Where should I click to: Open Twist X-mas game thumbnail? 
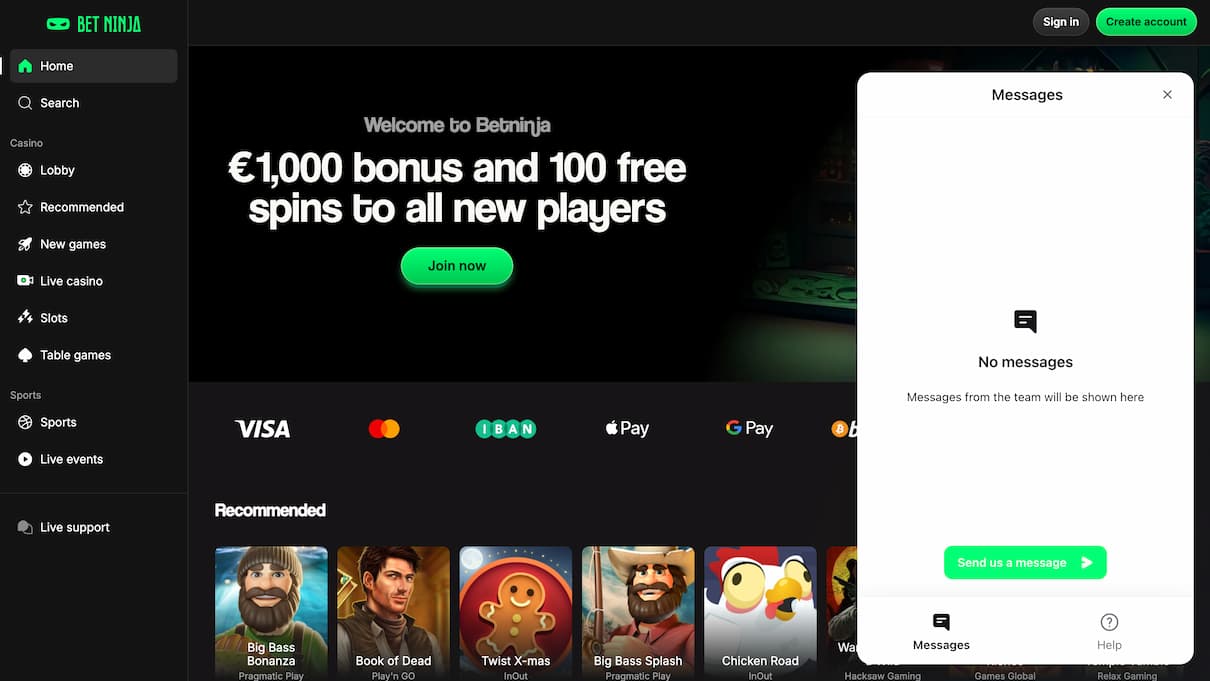pyautogui.click(x=516, y=613)
